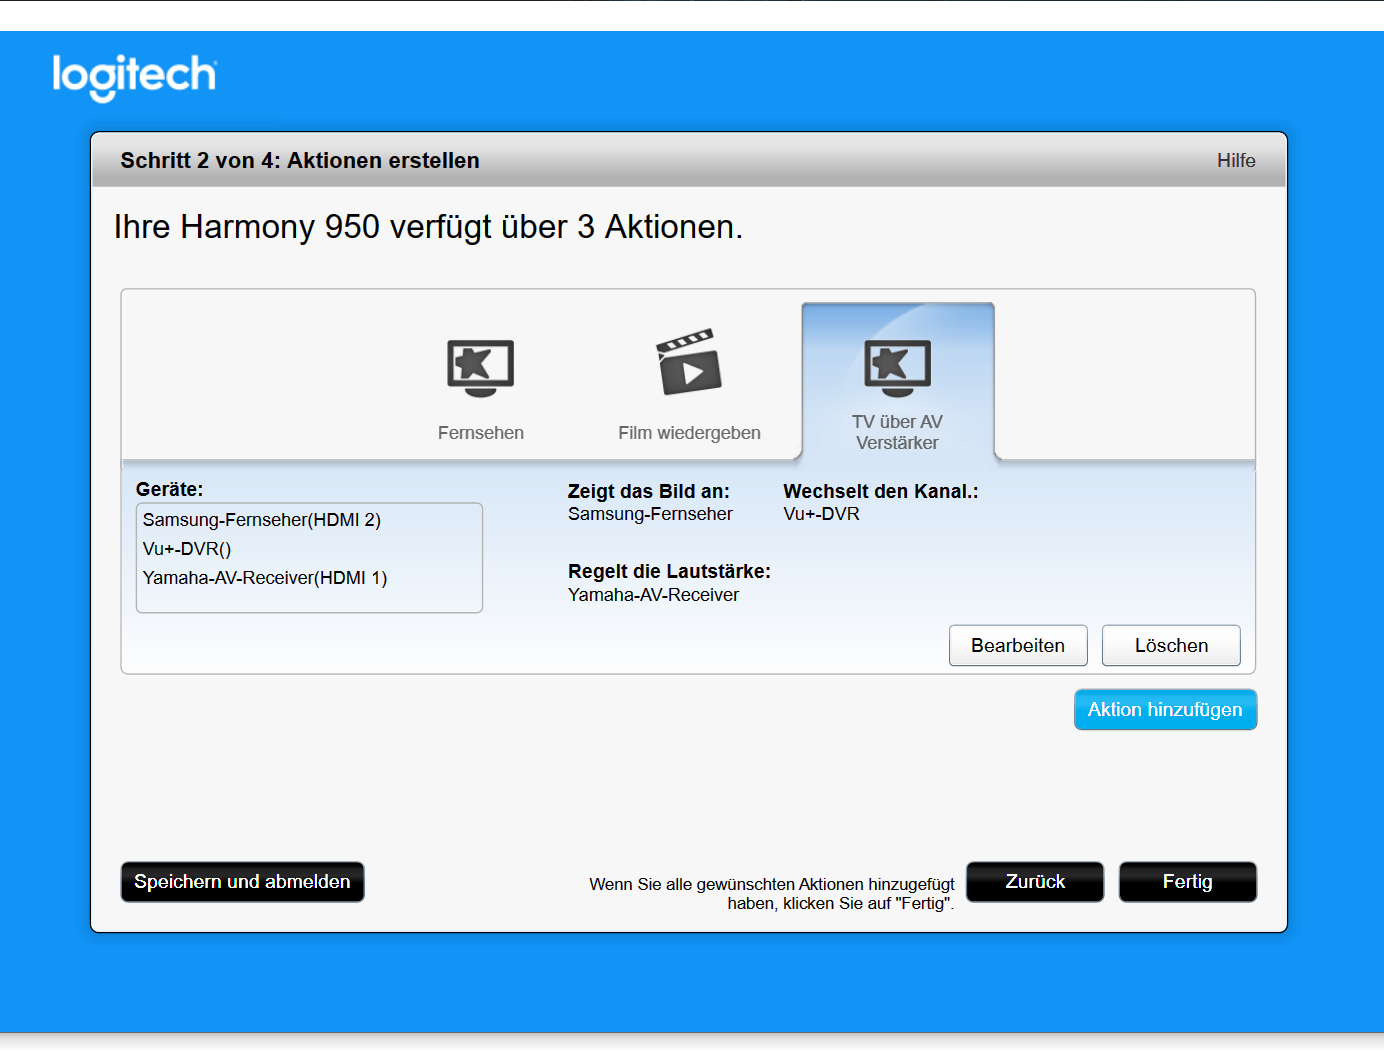Click the Löschen button
Screen dimensions: 1384x1050
[x=1171, y=645]
